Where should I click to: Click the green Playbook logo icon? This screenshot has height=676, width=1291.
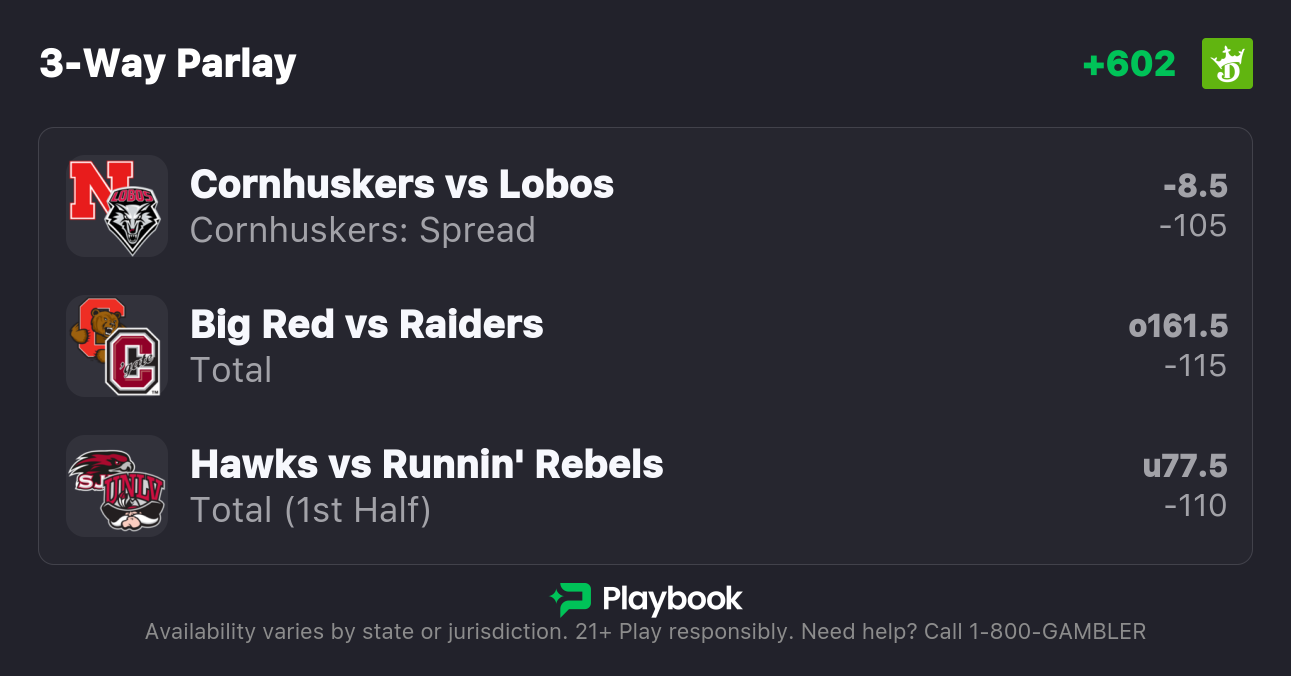(570, 599)
